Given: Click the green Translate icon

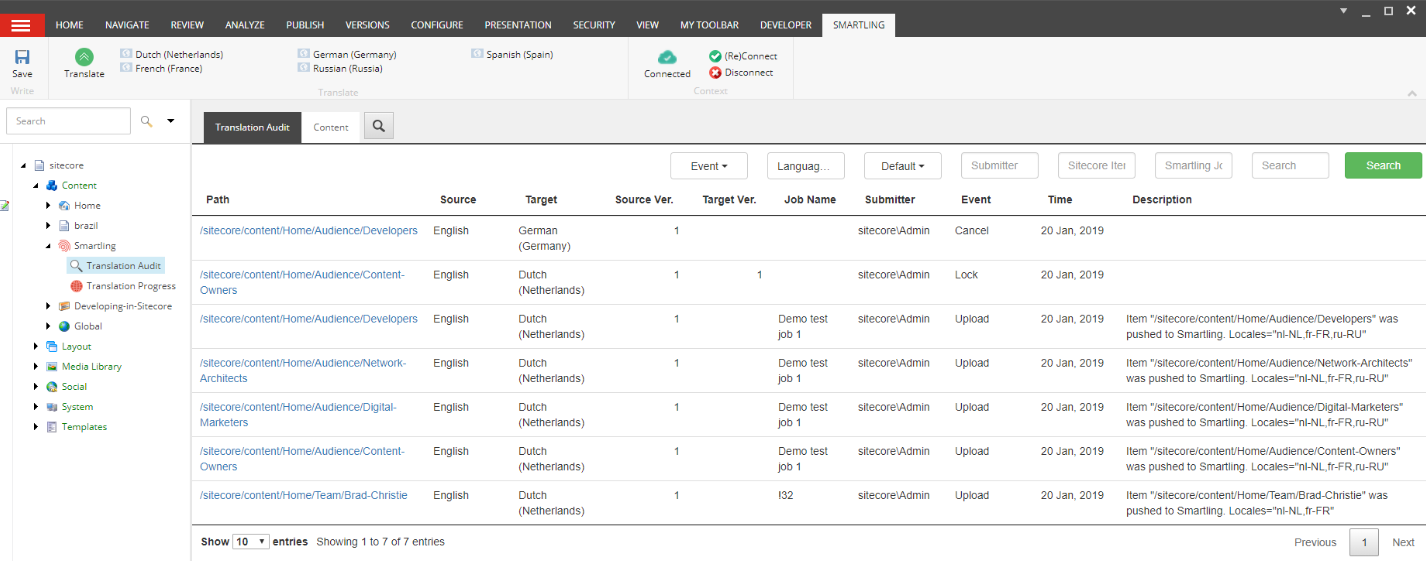Looking at the screenshot, I should [84, 57].
